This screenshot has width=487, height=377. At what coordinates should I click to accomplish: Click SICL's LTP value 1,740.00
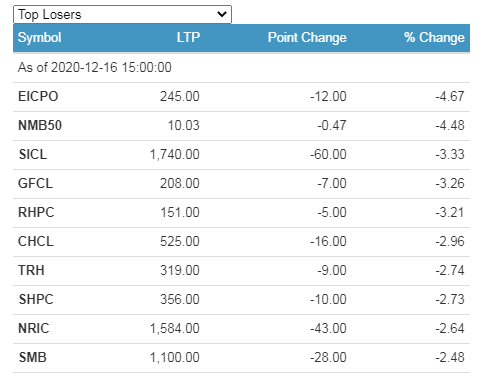click(175, 154)
